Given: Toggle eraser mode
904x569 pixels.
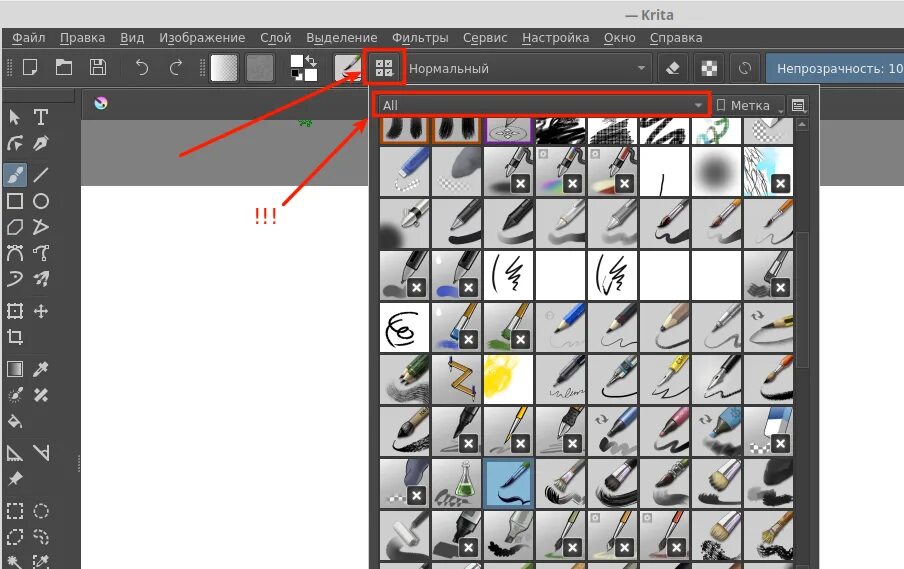Looking at the screenshot, I should [x=673, y=68].
